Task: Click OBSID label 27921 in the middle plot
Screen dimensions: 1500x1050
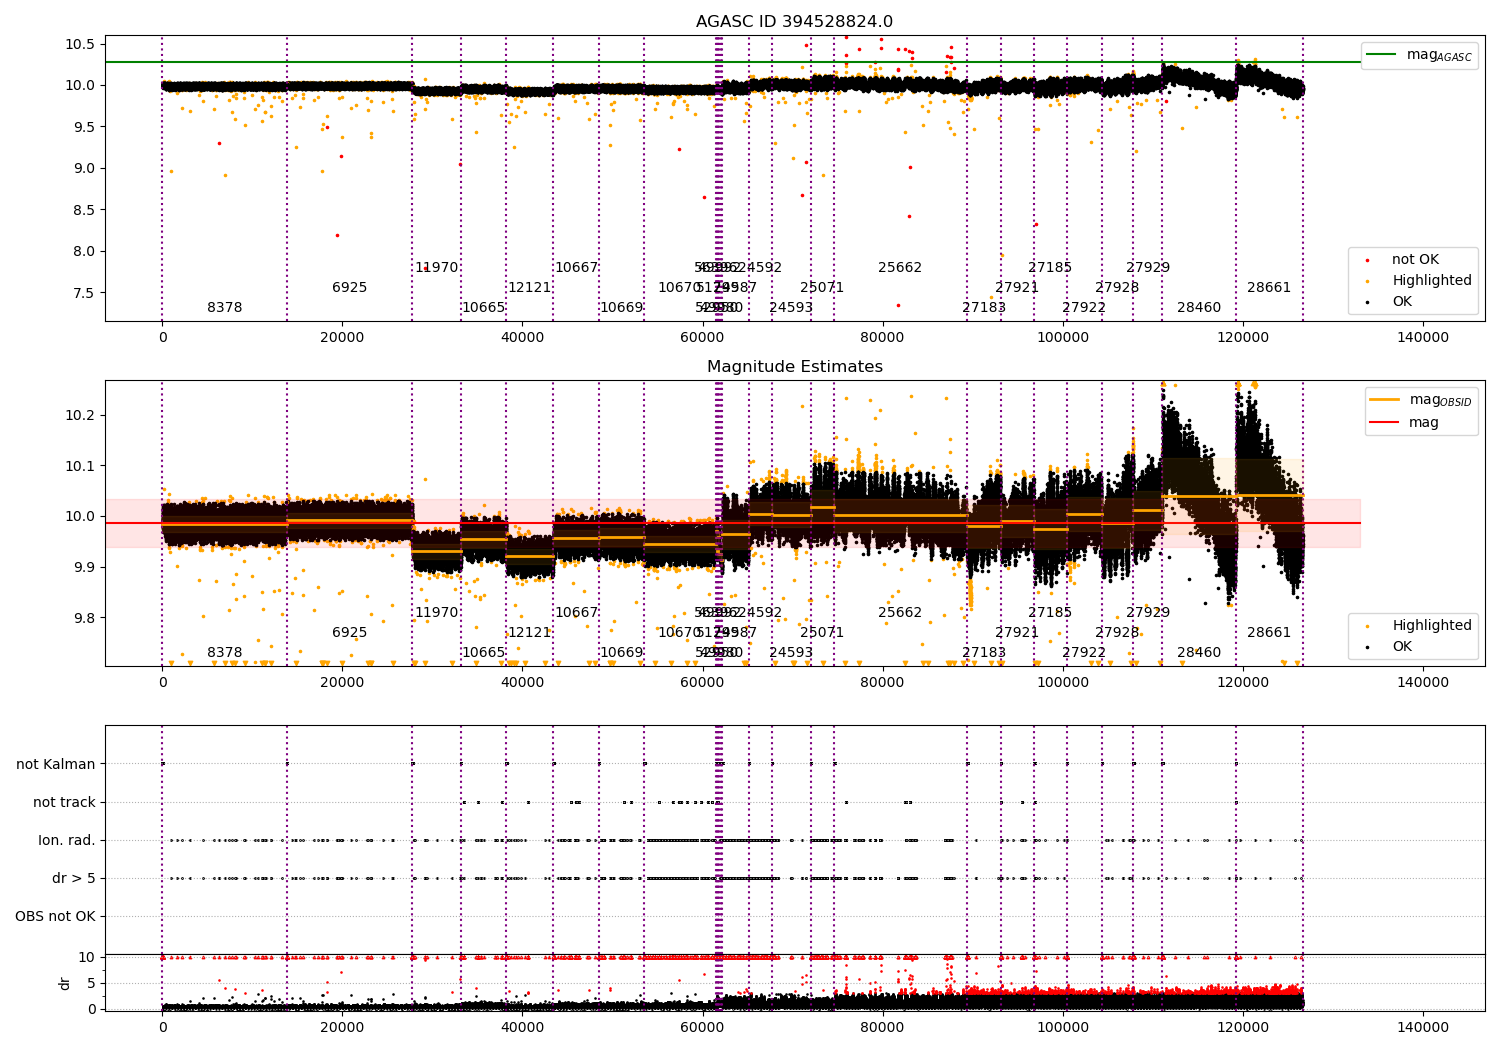Action: pyautogui.click(x=1017, y=633)
